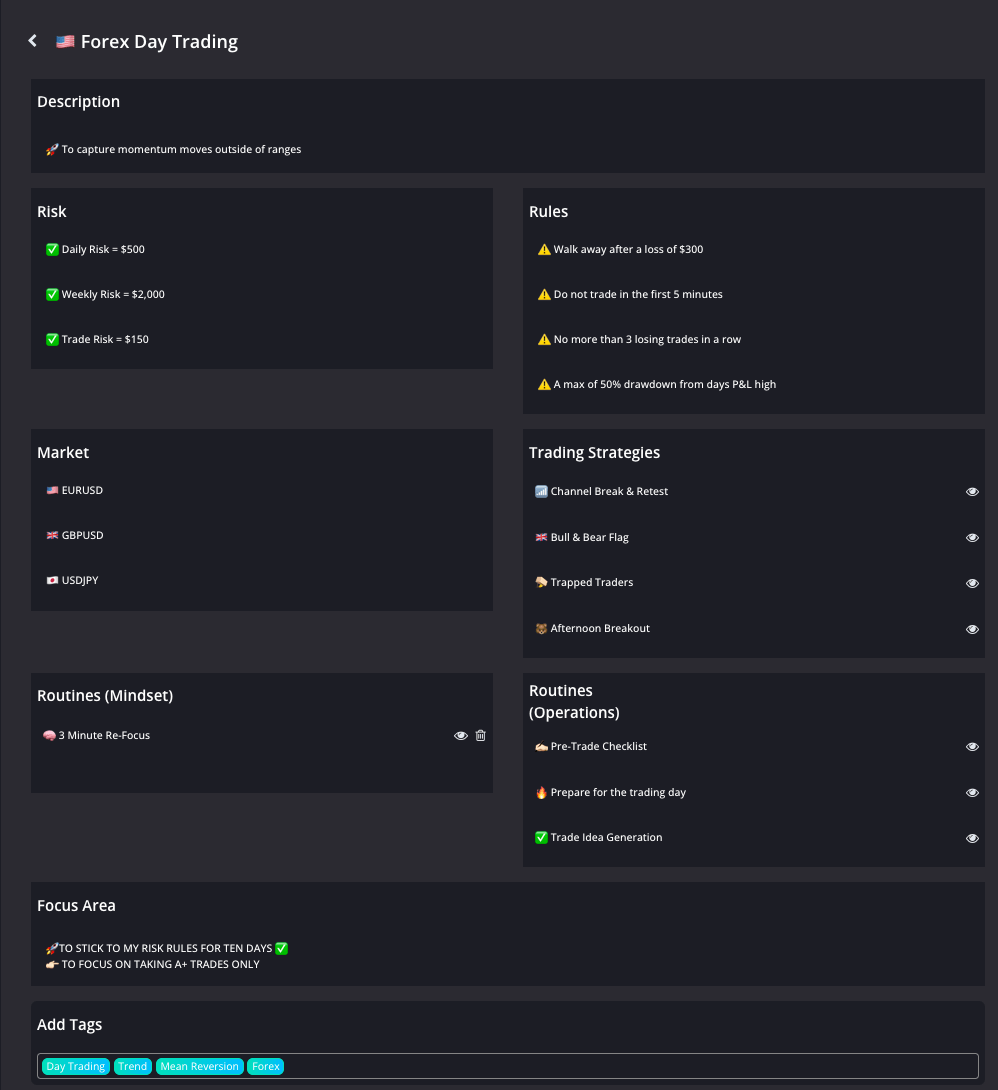Click the GBPUSD market entry
Screen dimensions: 998x1090
tap(82, 536)
